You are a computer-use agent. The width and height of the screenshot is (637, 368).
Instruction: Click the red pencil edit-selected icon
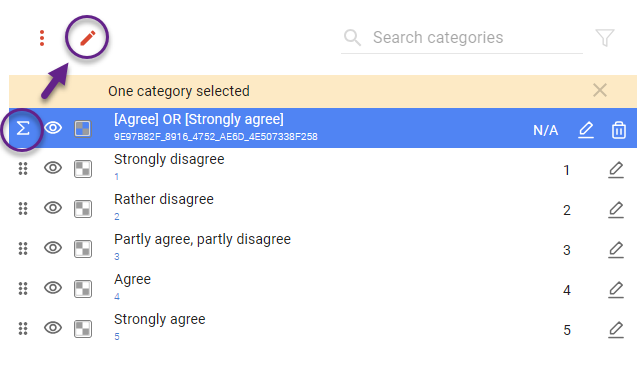click(x=87, y=38)
